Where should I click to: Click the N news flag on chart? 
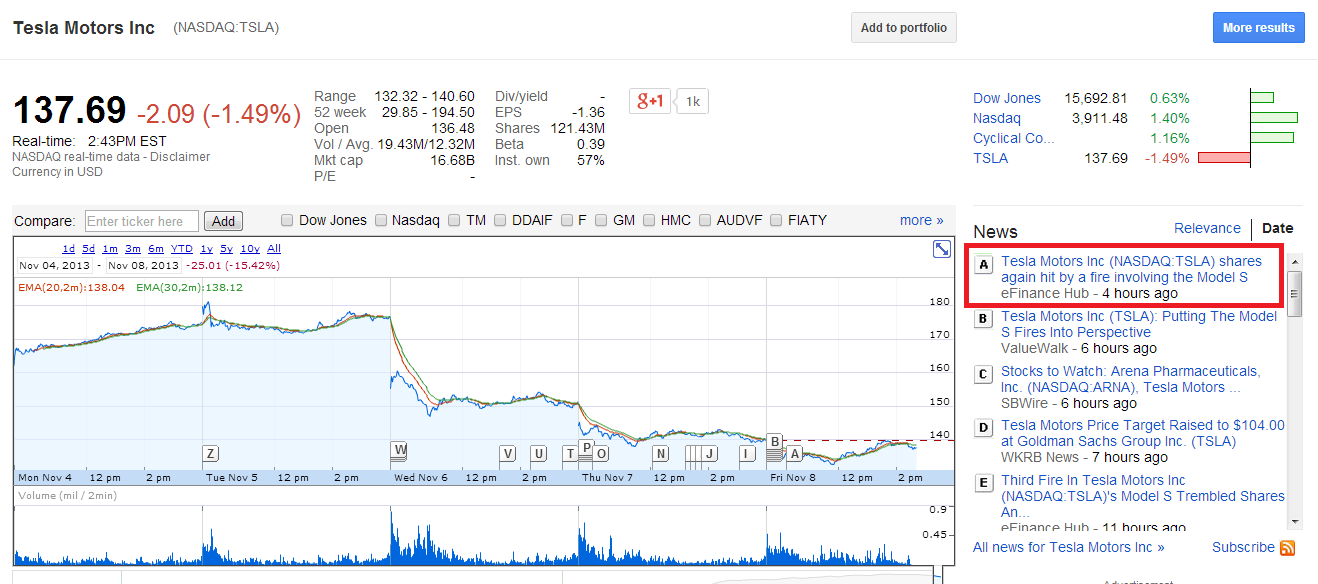click(660, 453)
